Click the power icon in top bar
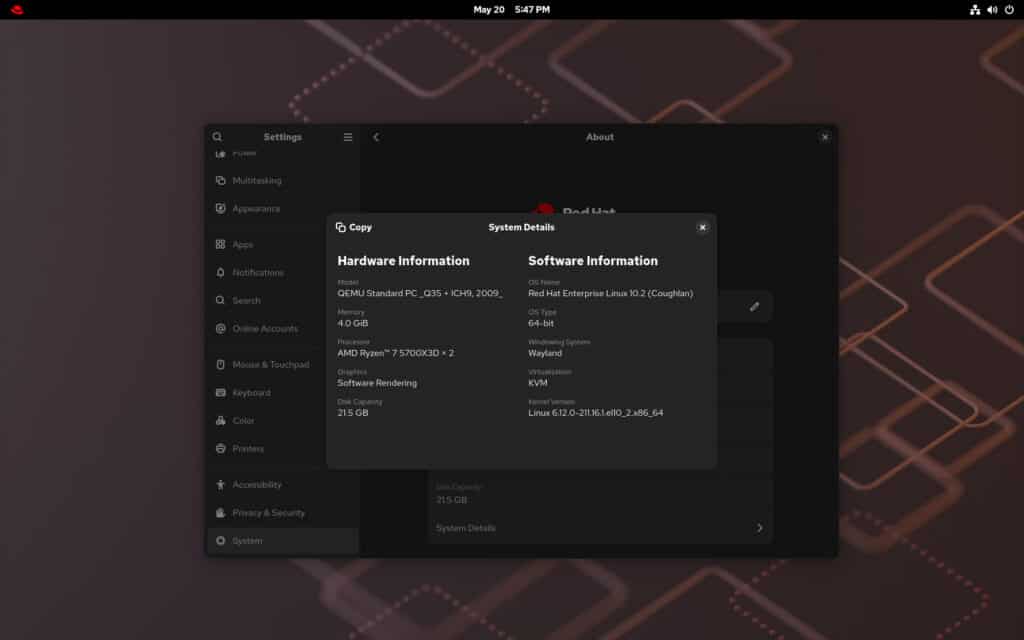Image resolution: width=1024 pixels, height=640 pixels. pos(1009,10)
